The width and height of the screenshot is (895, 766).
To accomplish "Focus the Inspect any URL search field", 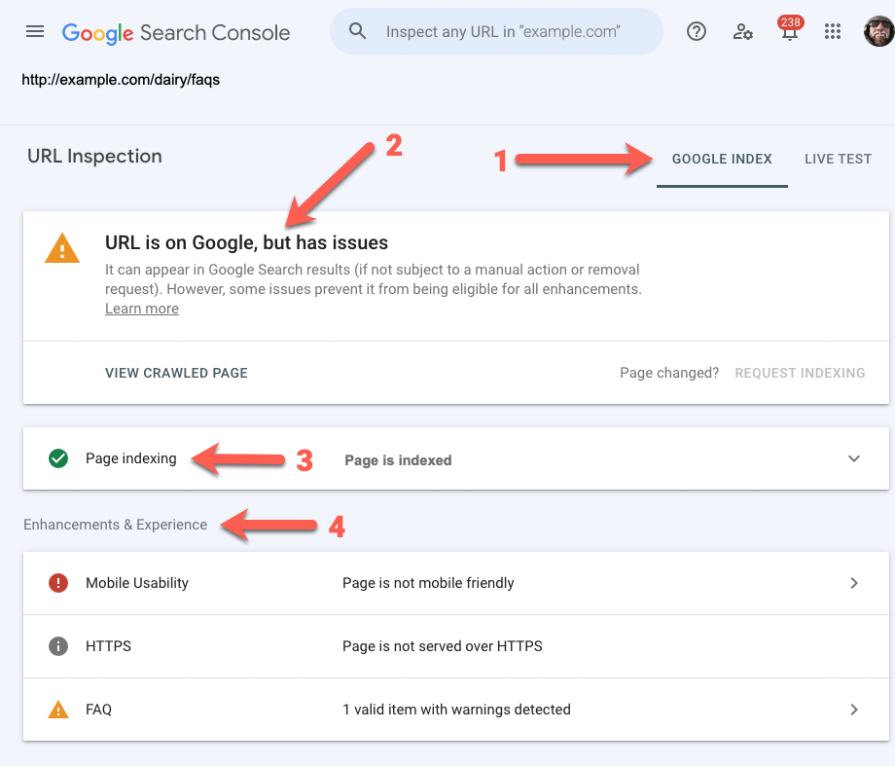I will [x=502, y=31].
